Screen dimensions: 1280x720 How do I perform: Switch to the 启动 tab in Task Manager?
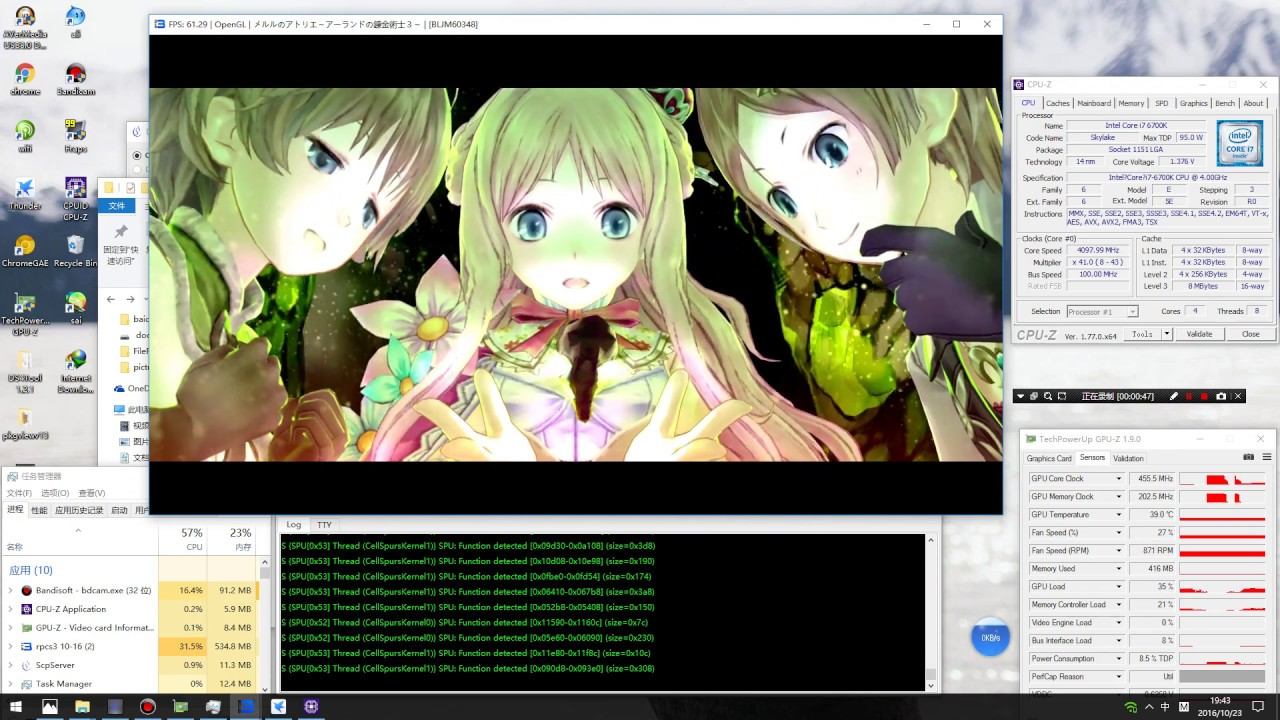point(119,510)
